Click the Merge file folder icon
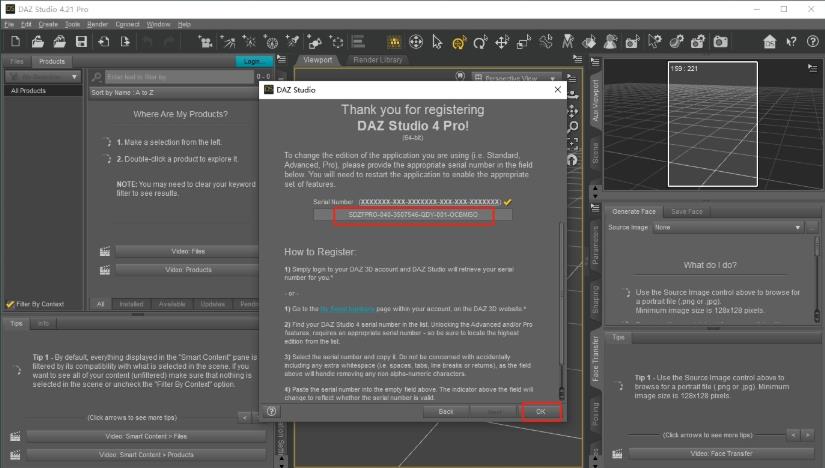The width and height of the screenshot is (825, 468). (59, 42)
